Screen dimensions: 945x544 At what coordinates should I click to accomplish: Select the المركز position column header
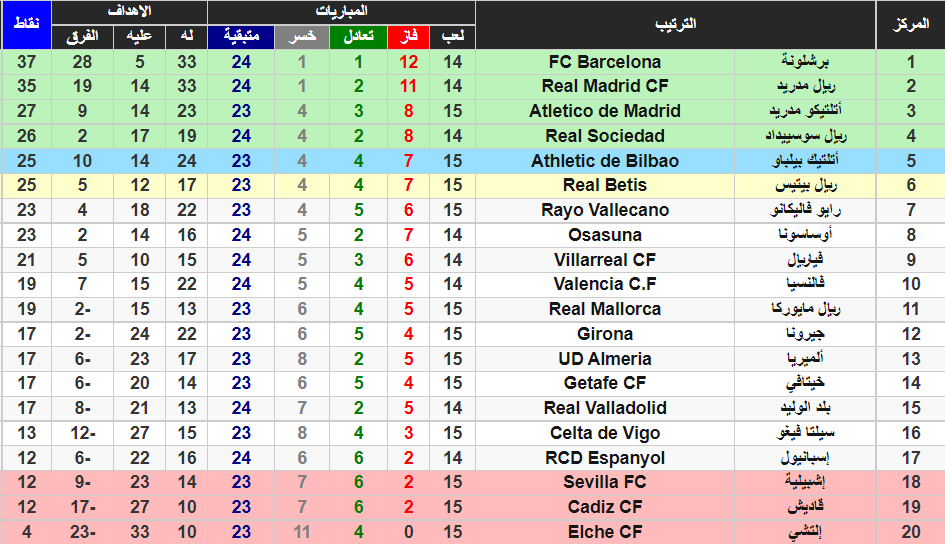click(910, 25)
